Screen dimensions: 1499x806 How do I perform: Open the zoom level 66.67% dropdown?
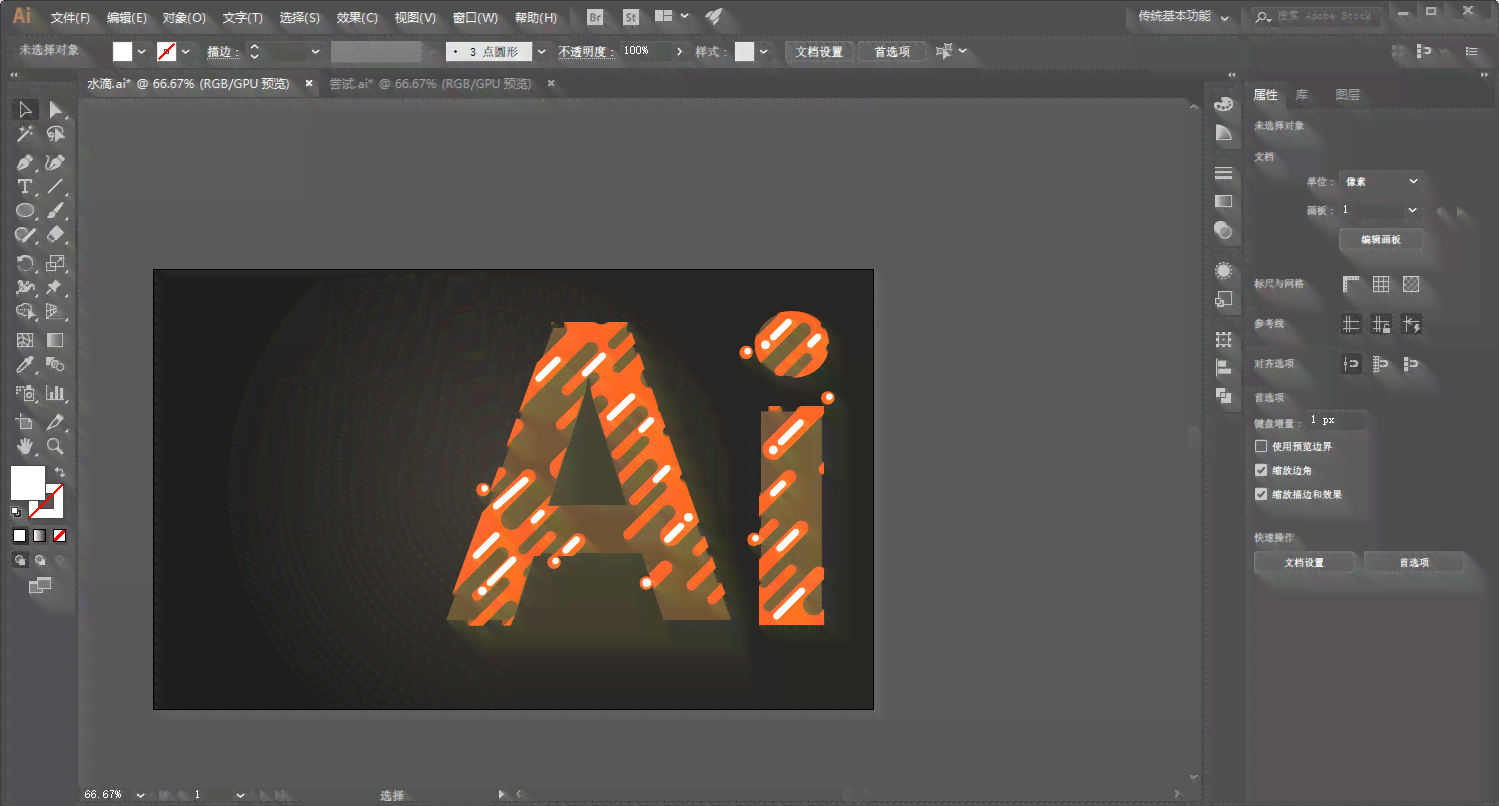(139, 795)
